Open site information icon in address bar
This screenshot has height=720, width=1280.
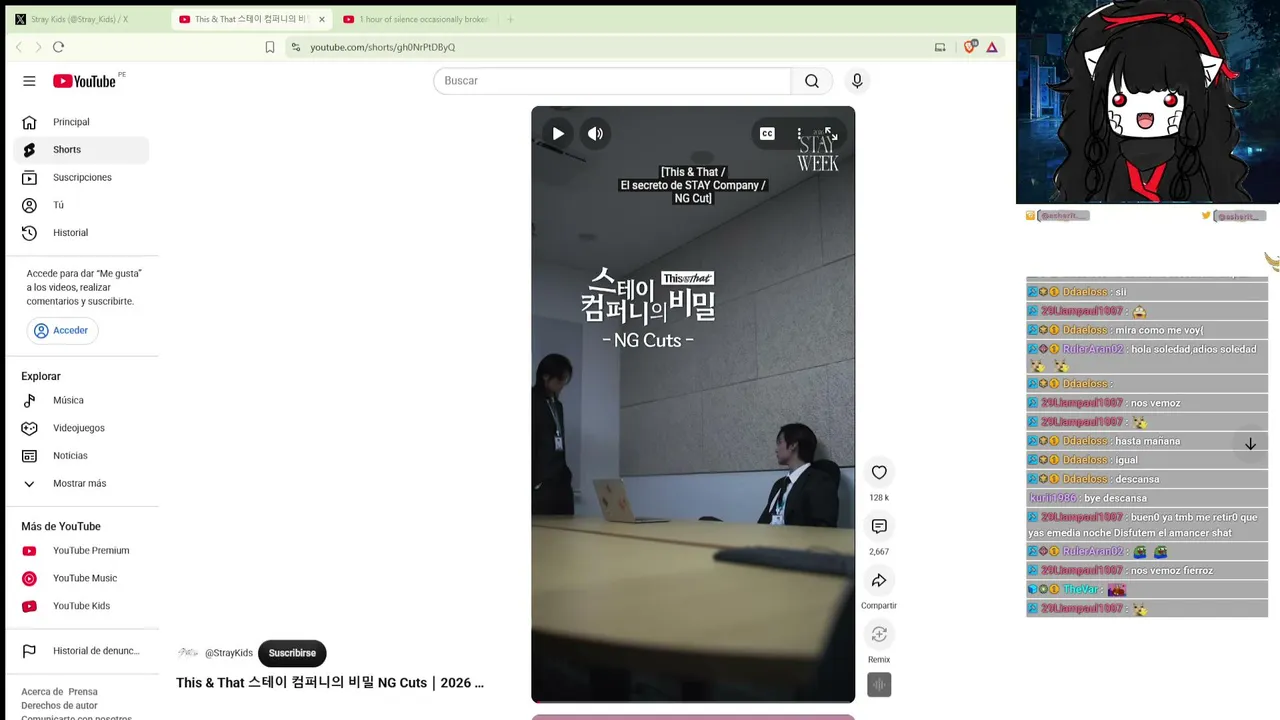pyautogui.click(x=295, y=47)
